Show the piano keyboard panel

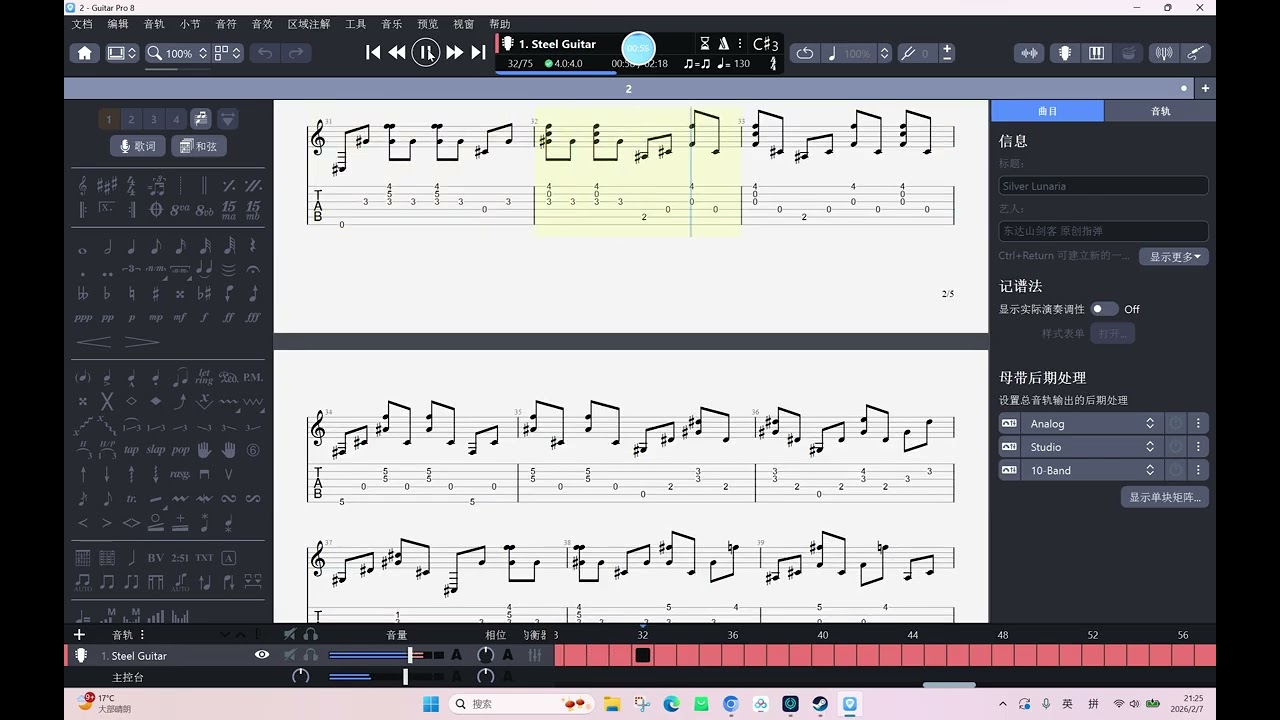pyautogui.click(x=1097, y=53)
